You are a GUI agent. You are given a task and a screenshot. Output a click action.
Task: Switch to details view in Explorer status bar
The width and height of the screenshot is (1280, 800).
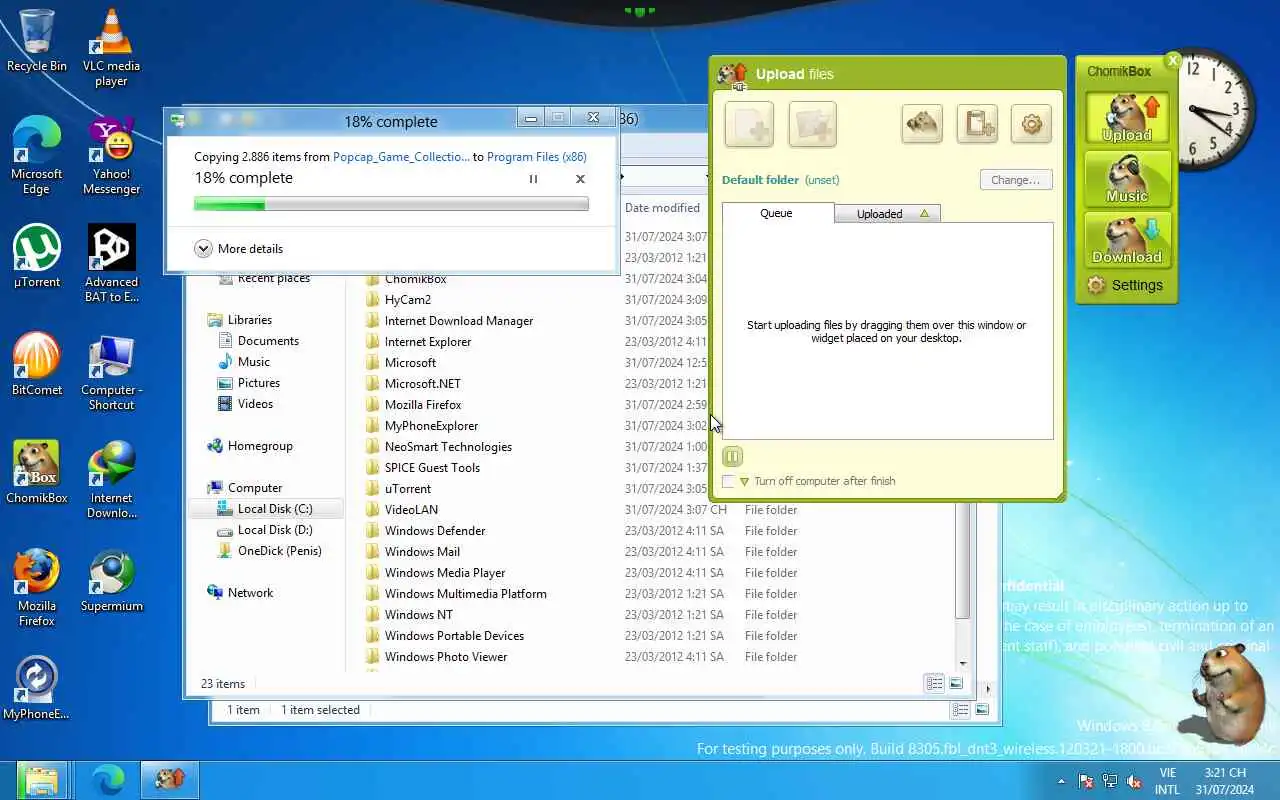pyautogui.click(x=934, y=684)
